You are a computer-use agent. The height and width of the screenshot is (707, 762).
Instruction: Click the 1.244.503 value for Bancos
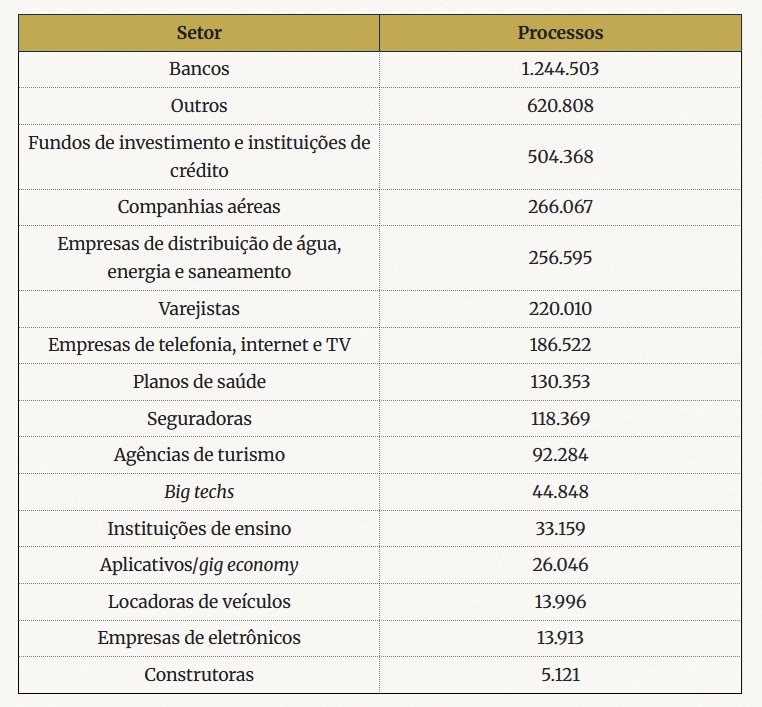[560, 69]
